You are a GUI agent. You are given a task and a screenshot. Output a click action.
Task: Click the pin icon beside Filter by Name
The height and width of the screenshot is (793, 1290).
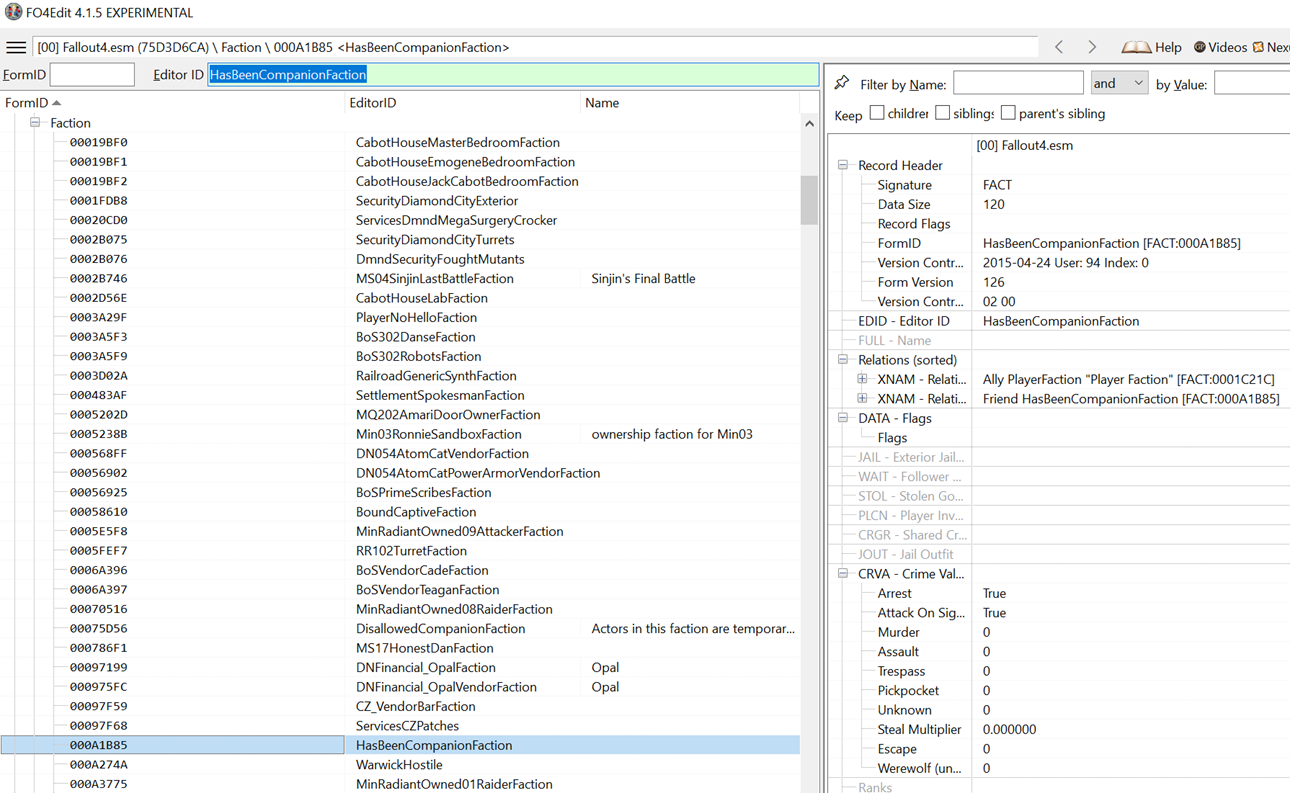[842, 83]
